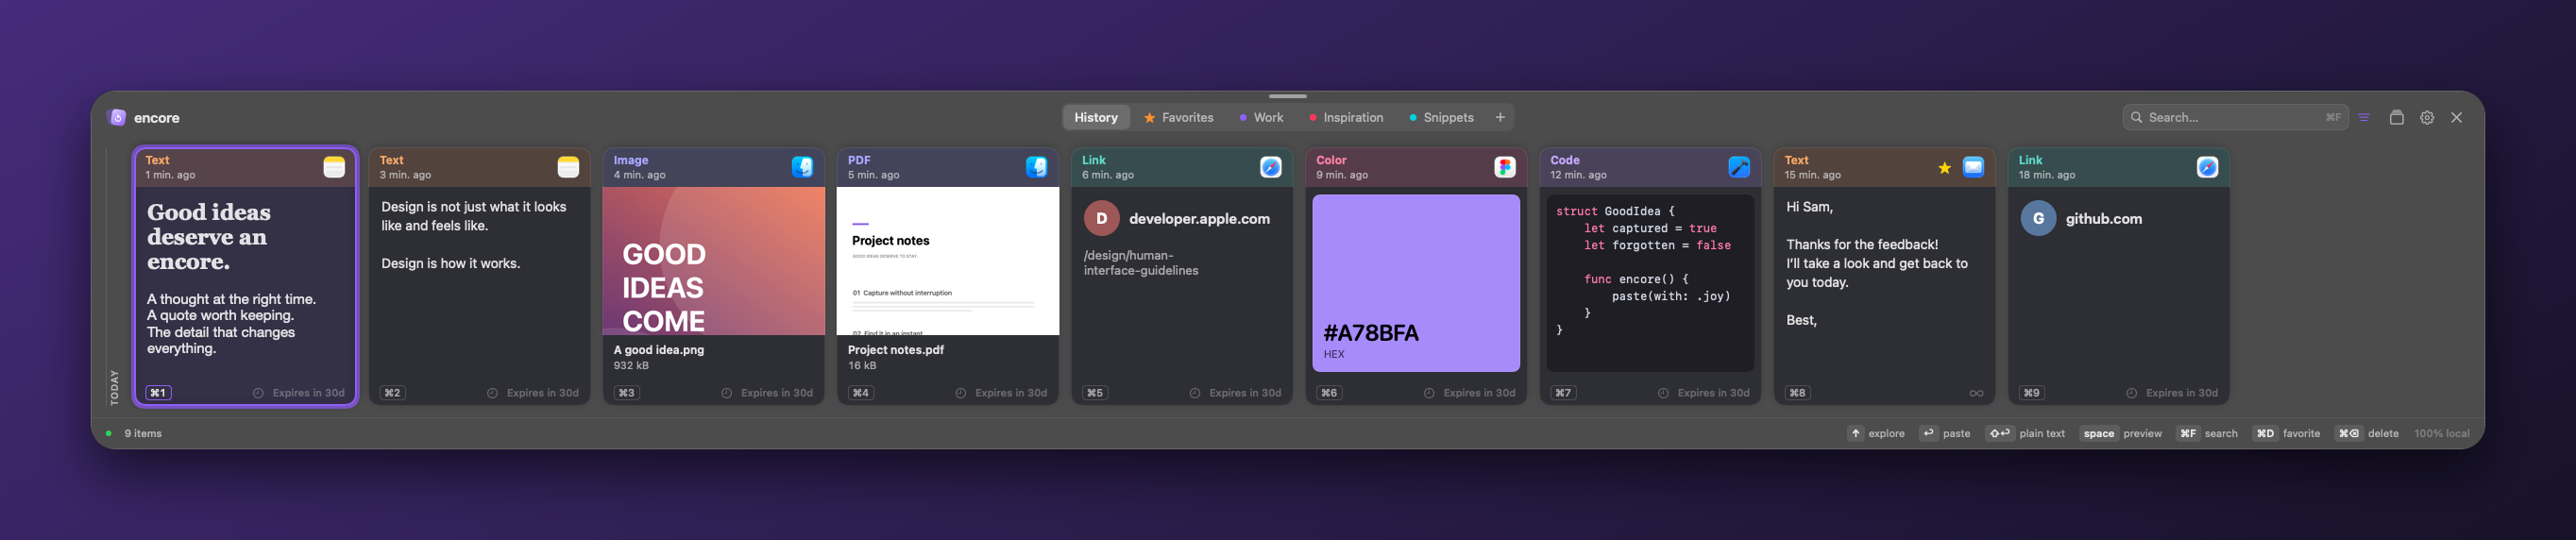Click the ⌘6 shortcut badge
The height and width of the screenshot is (540, 2576).
click(x=1329, y=393)
